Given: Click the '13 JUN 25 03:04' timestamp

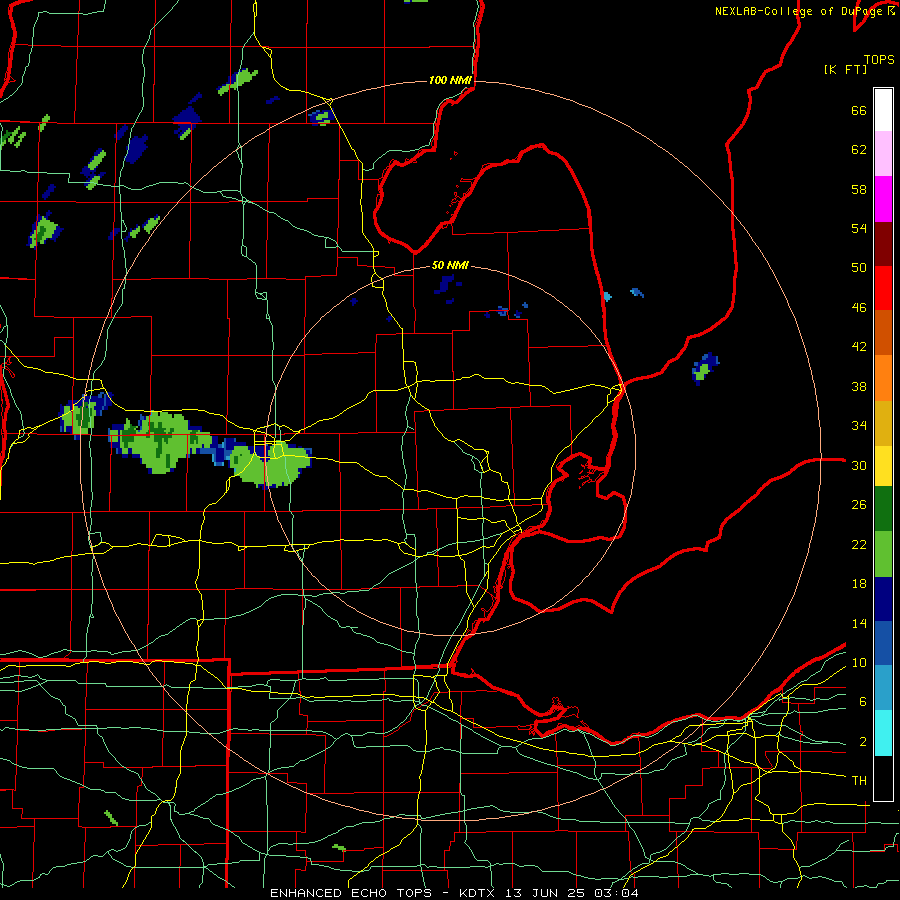Looking at the screenshot, I should (x=572, y=893).
